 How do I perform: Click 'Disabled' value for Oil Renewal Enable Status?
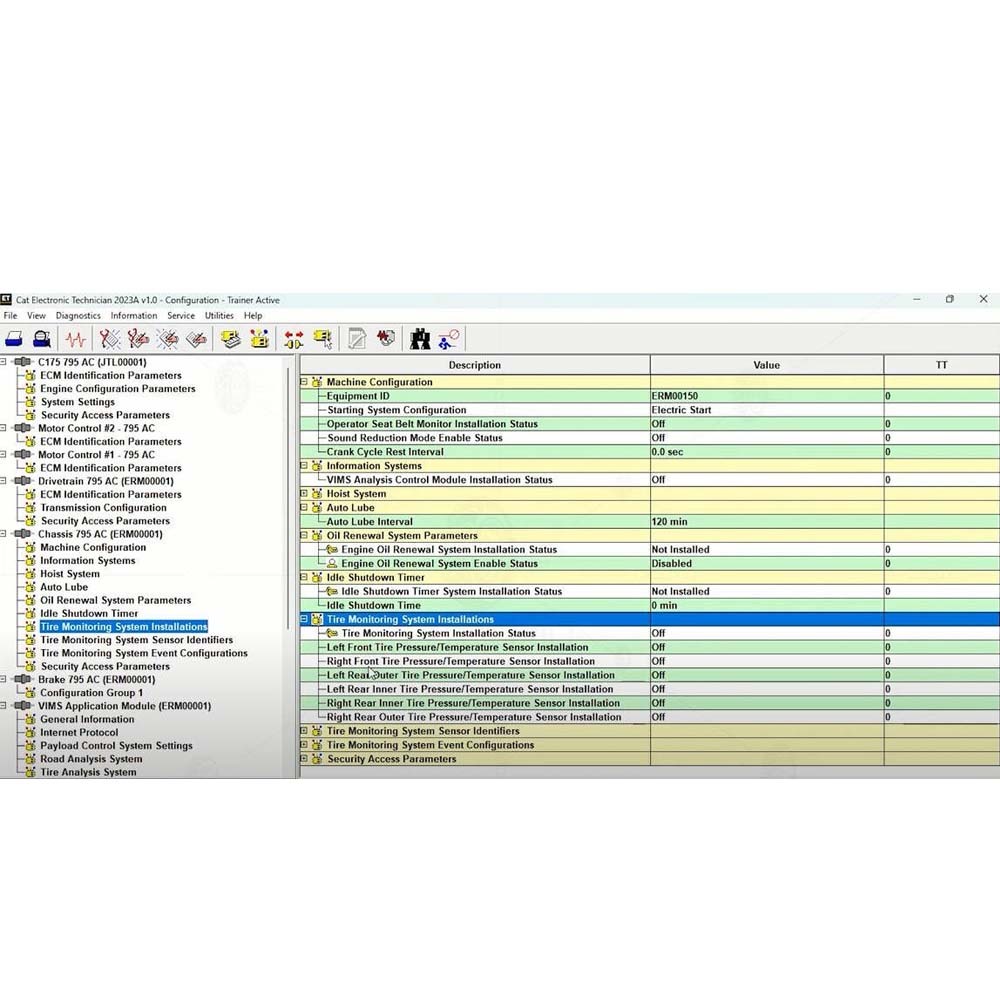click(767, 564)
